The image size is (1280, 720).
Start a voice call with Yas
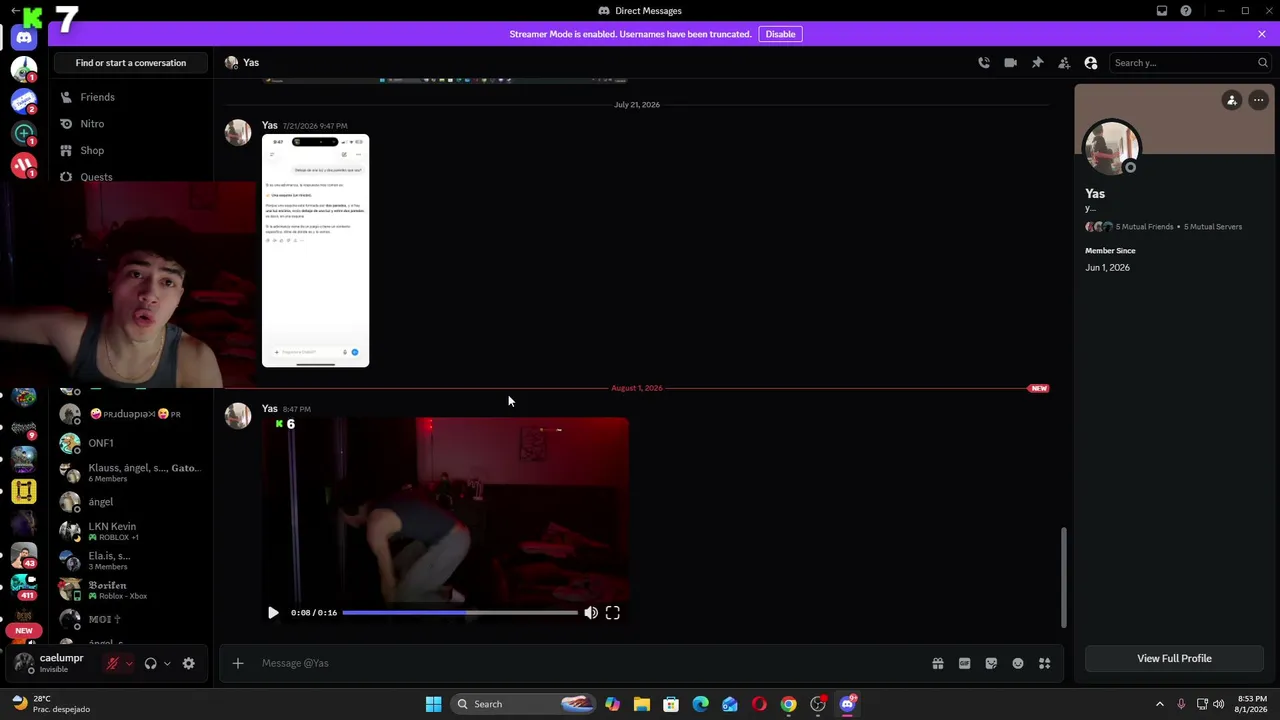tap(984, 63)
